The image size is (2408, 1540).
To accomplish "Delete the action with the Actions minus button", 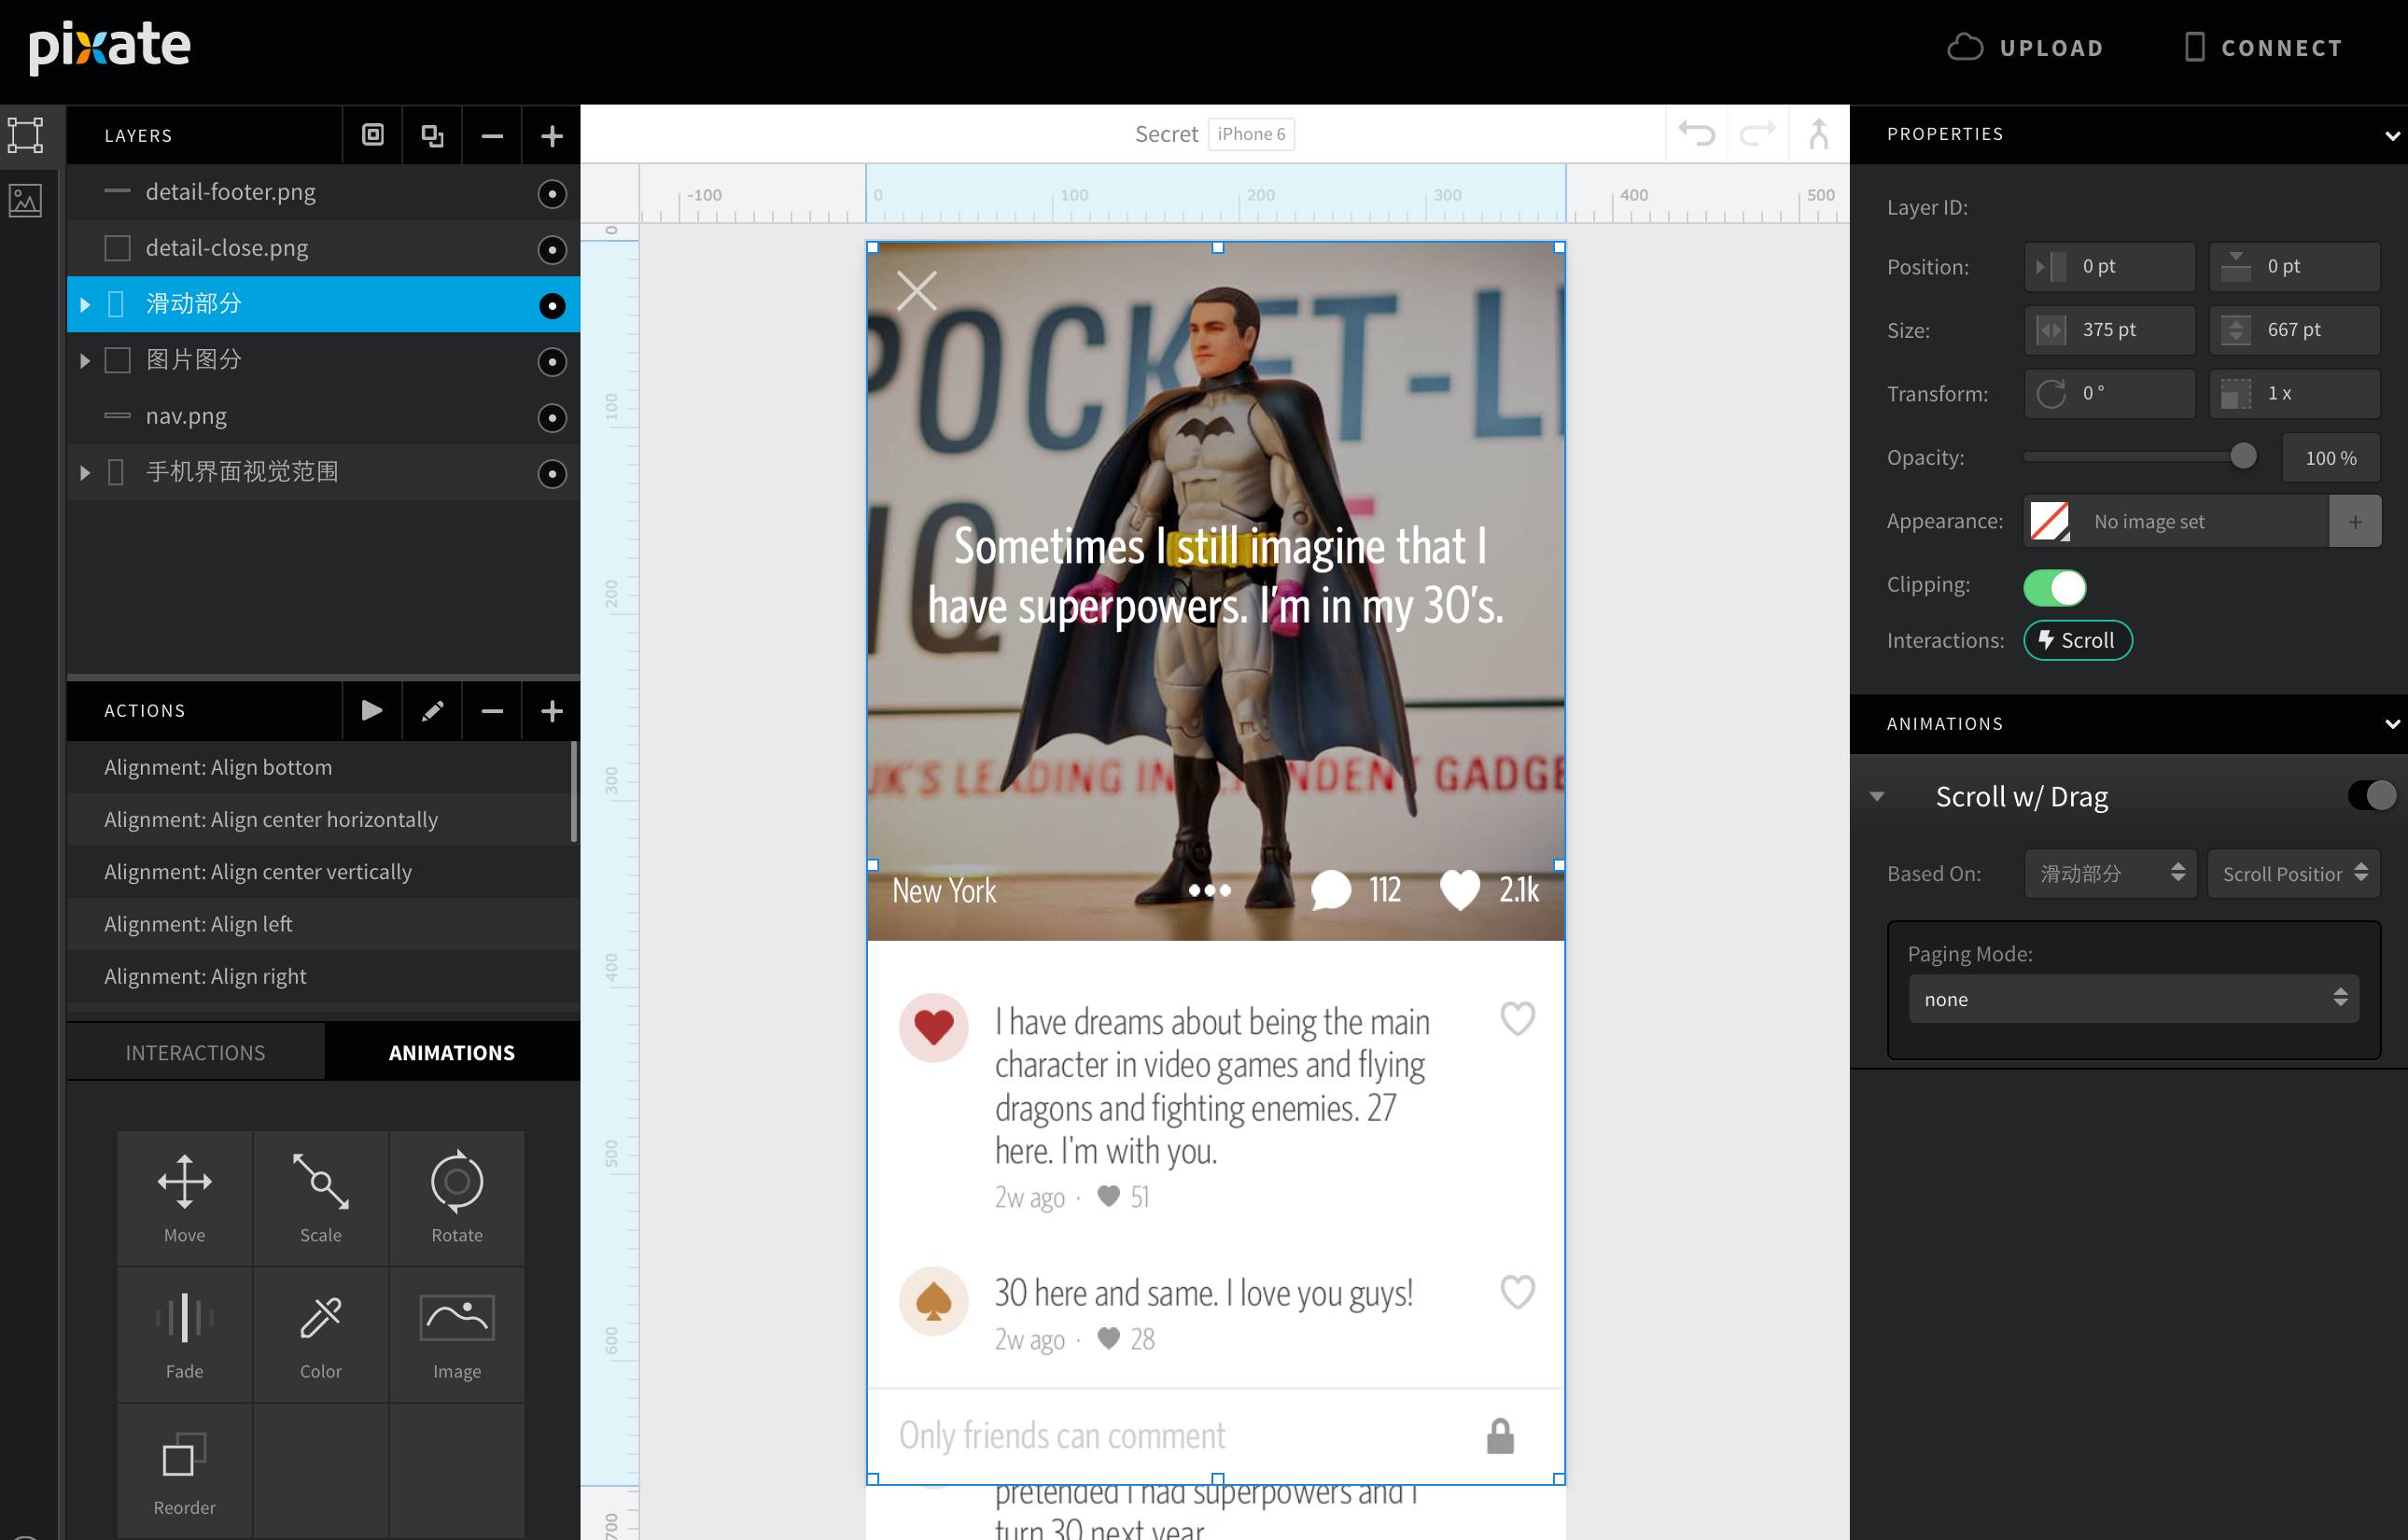I will pyautogui.click(x=492, y=710).
